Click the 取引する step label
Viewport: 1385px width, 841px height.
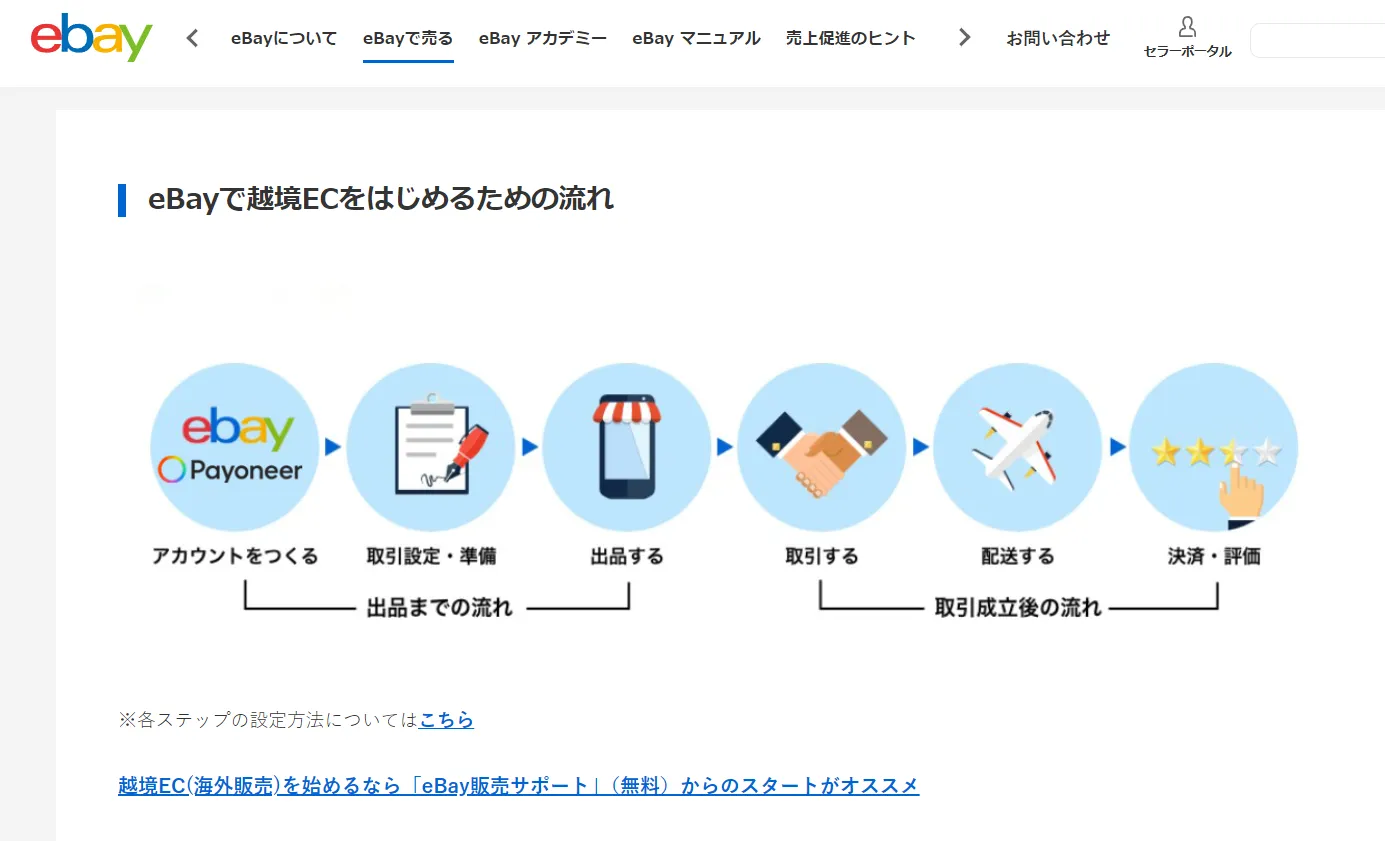click(822, 556)
